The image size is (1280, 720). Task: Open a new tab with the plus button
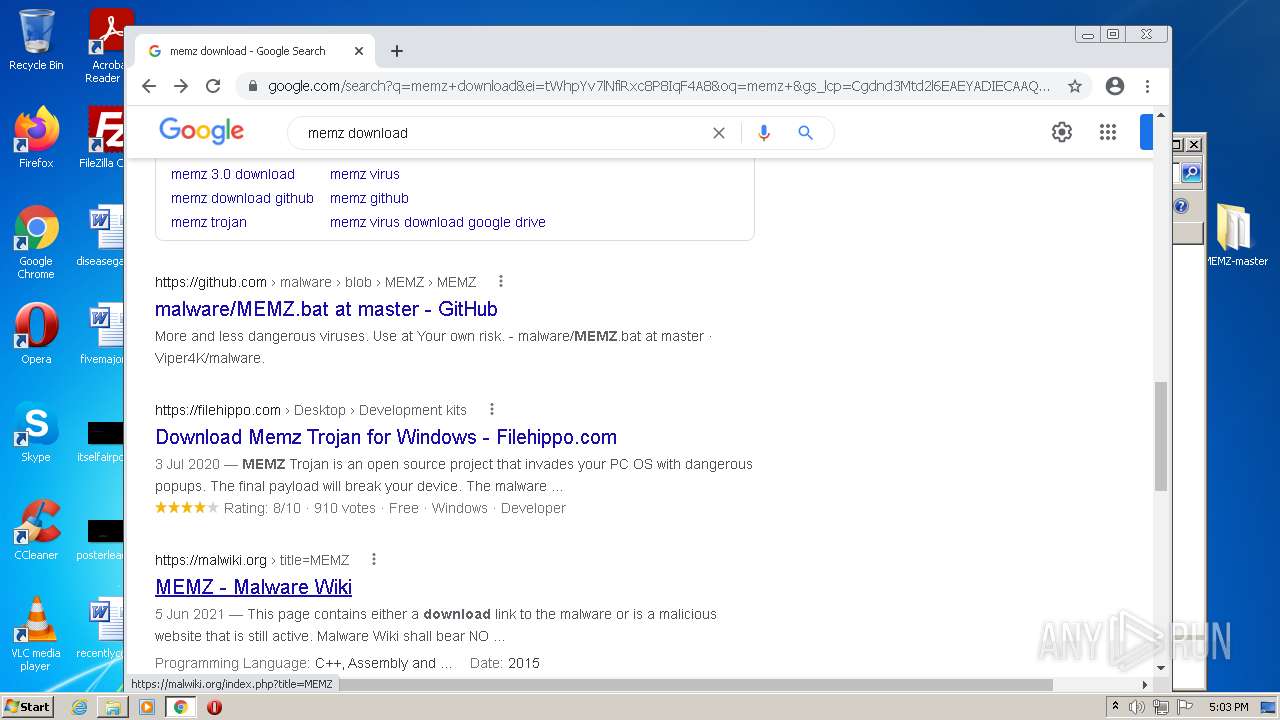coord(397,51)
